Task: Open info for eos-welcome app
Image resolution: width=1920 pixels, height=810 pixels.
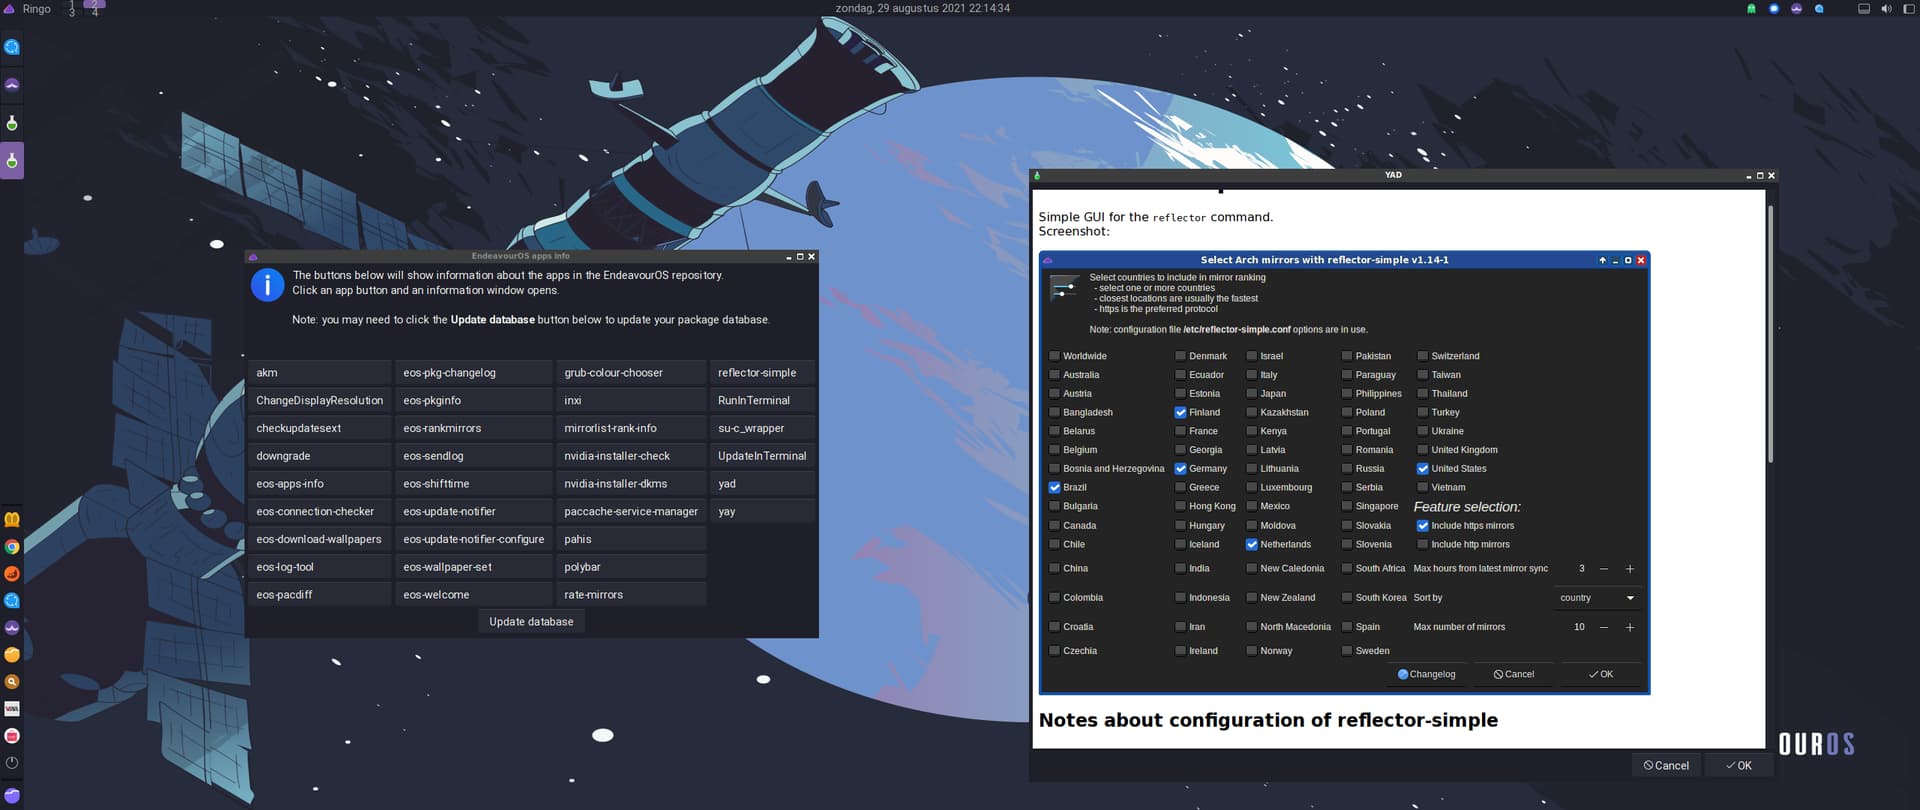Action: click(474, 595)
